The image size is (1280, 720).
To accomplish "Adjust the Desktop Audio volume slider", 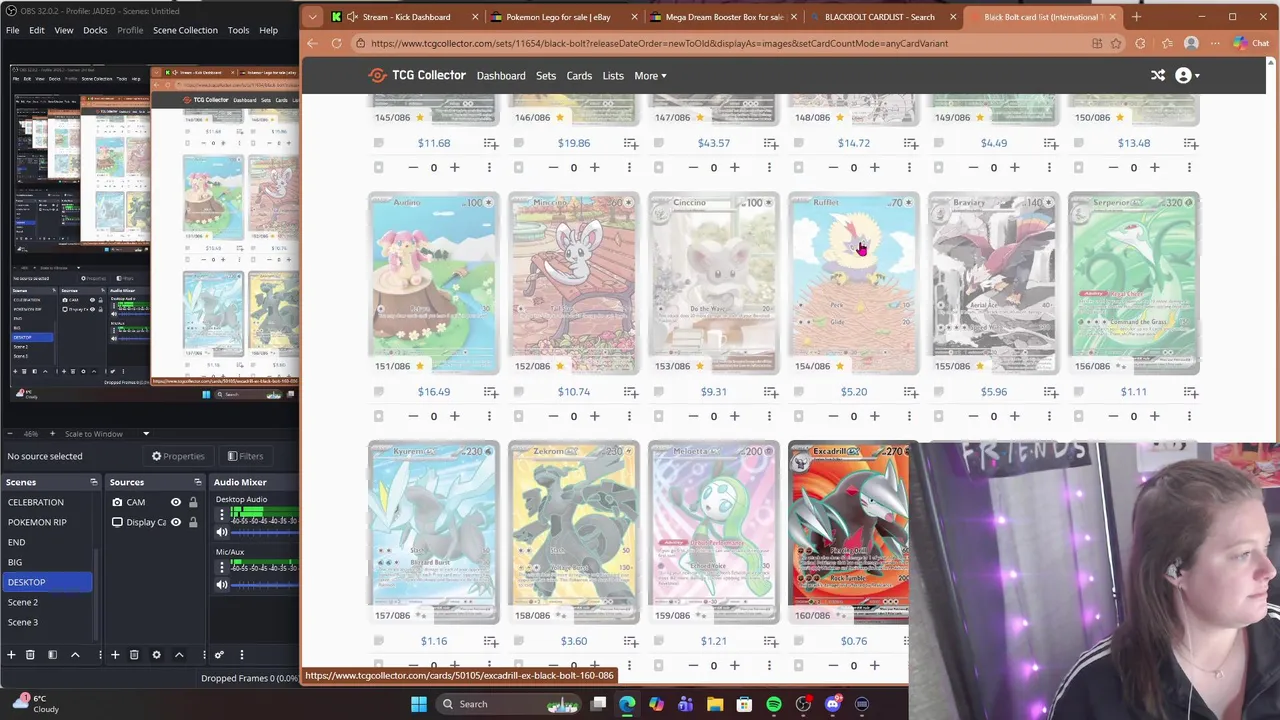I will (x=265, y=532).
